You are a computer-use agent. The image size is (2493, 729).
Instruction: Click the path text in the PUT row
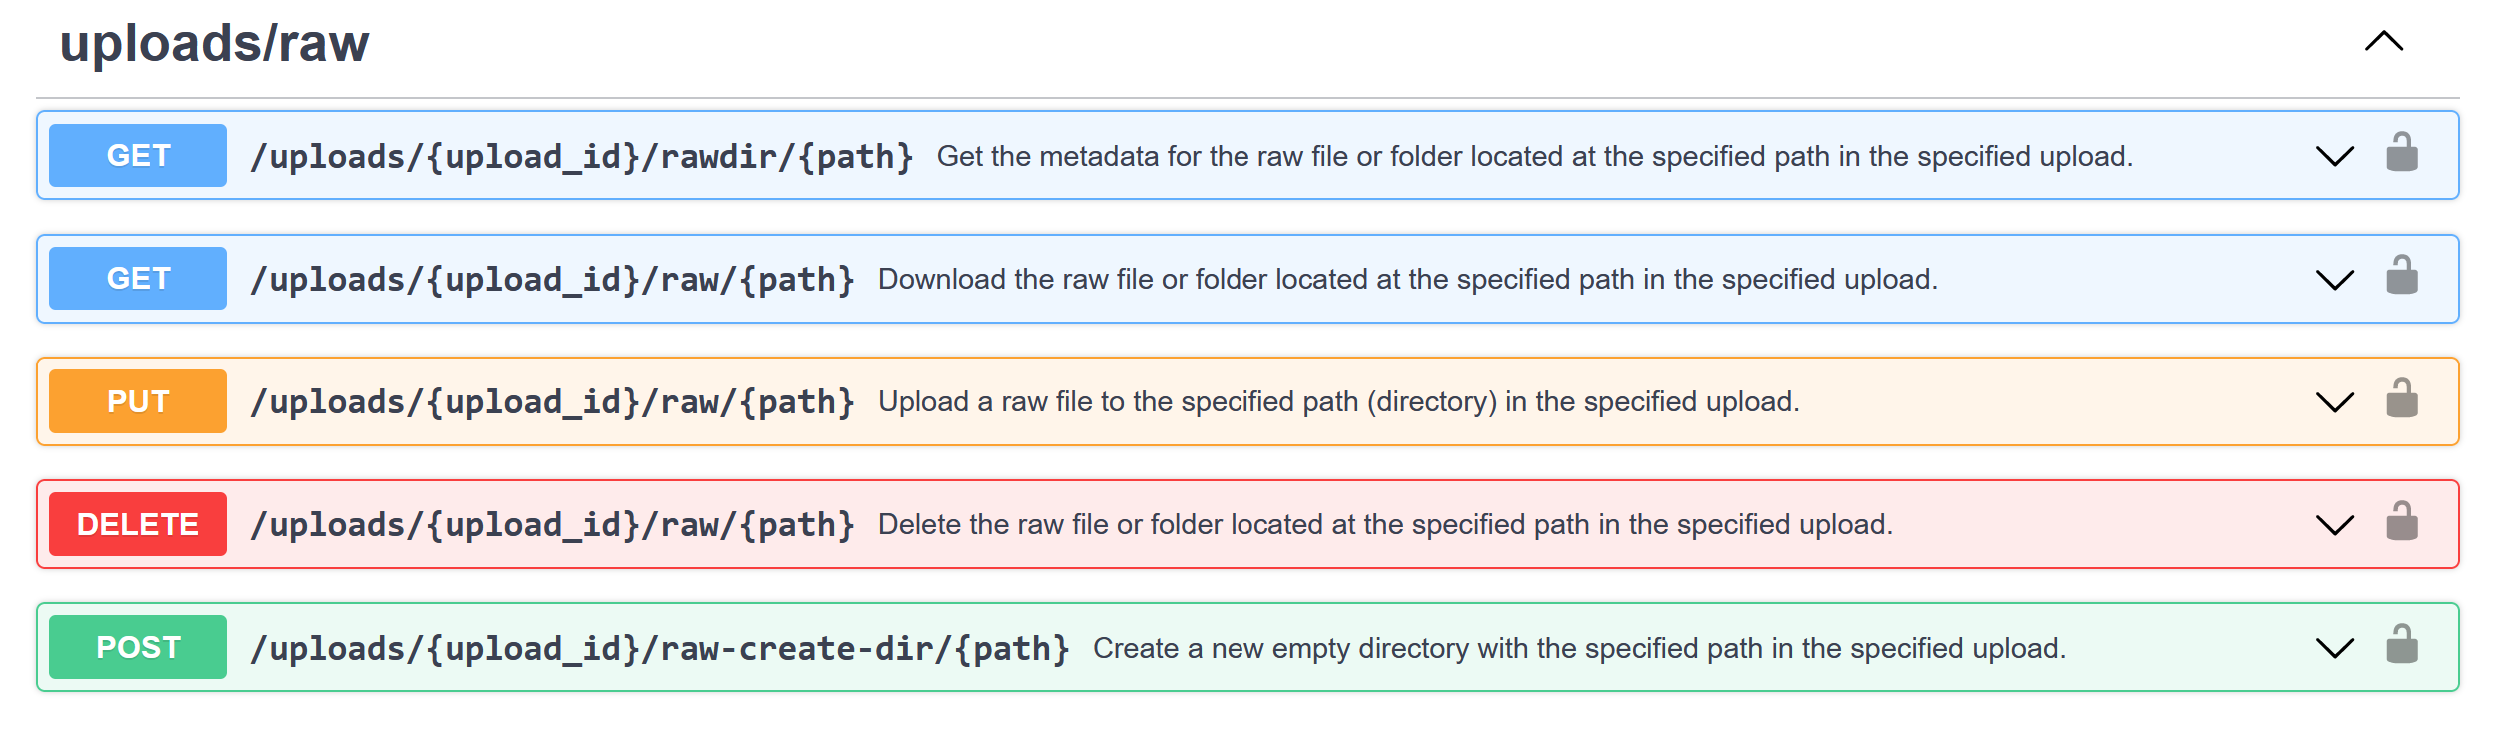tap(553, 402)
